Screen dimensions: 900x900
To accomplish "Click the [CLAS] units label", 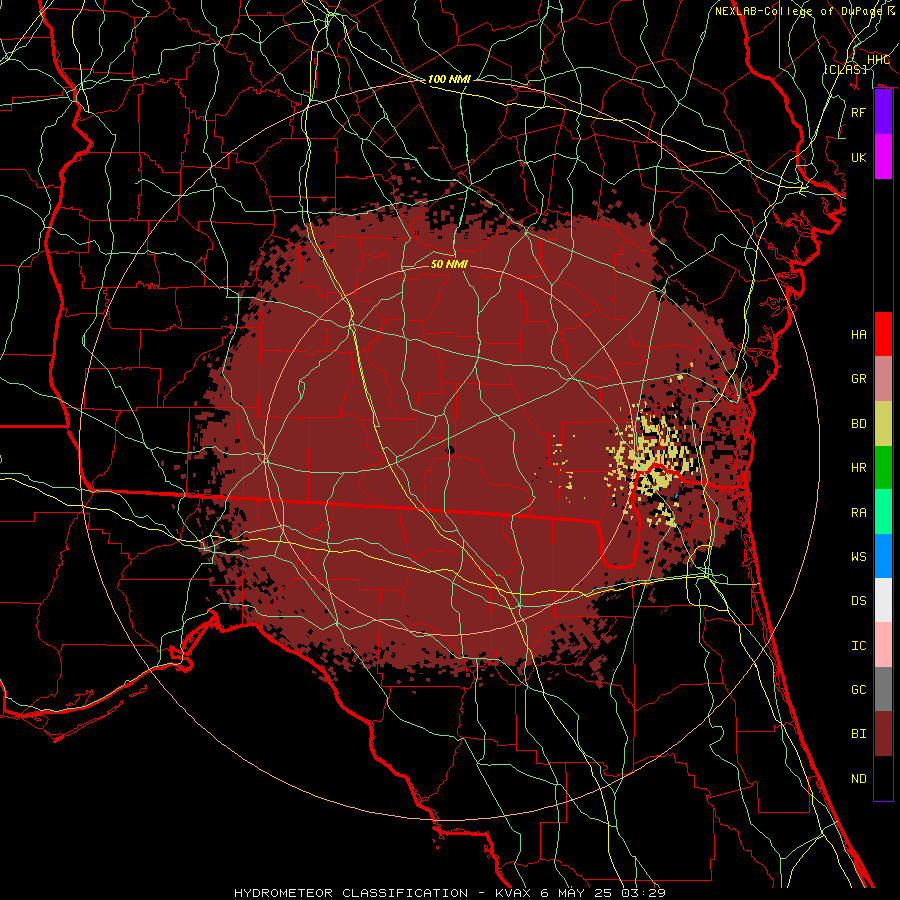I will 845,69.
